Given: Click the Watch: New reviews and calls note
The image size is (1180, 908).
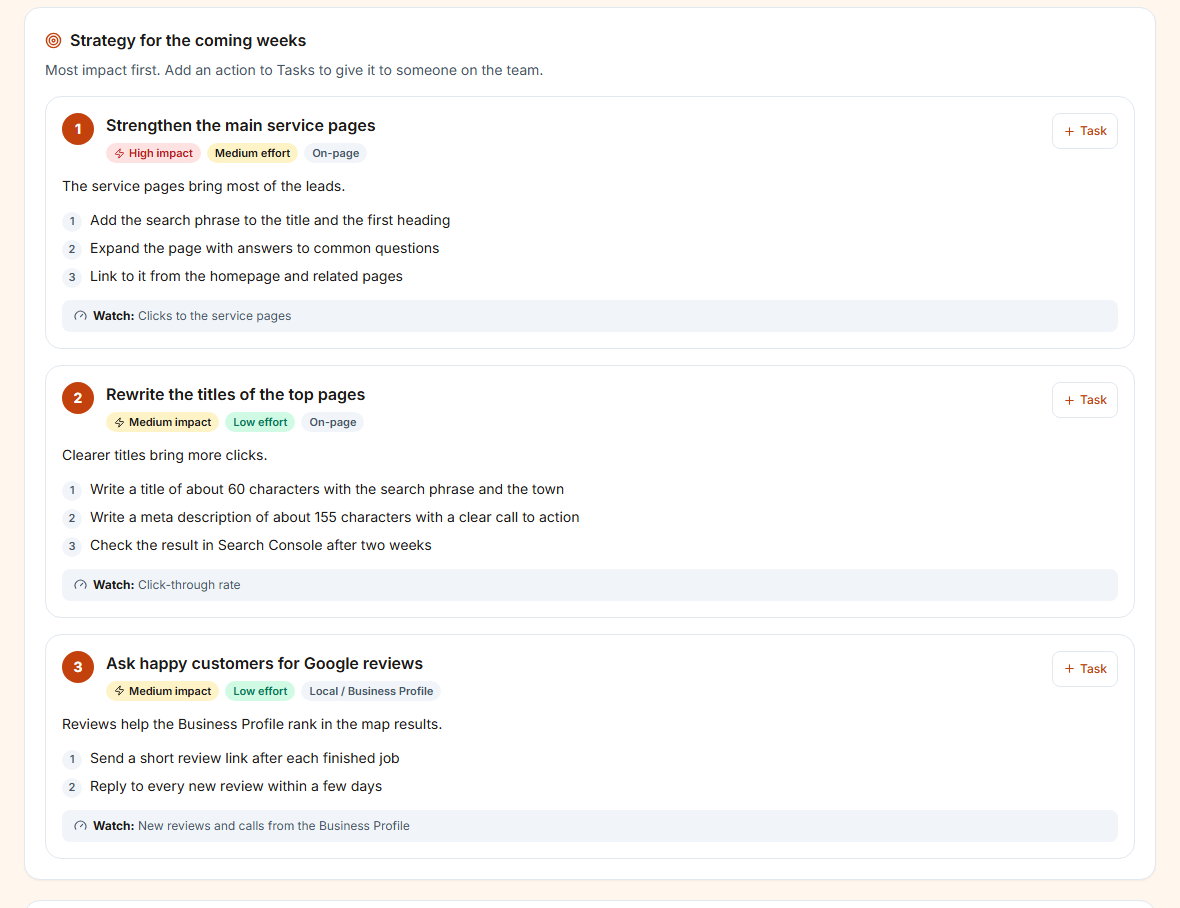Looking at the screenshot, I should 590,826.
